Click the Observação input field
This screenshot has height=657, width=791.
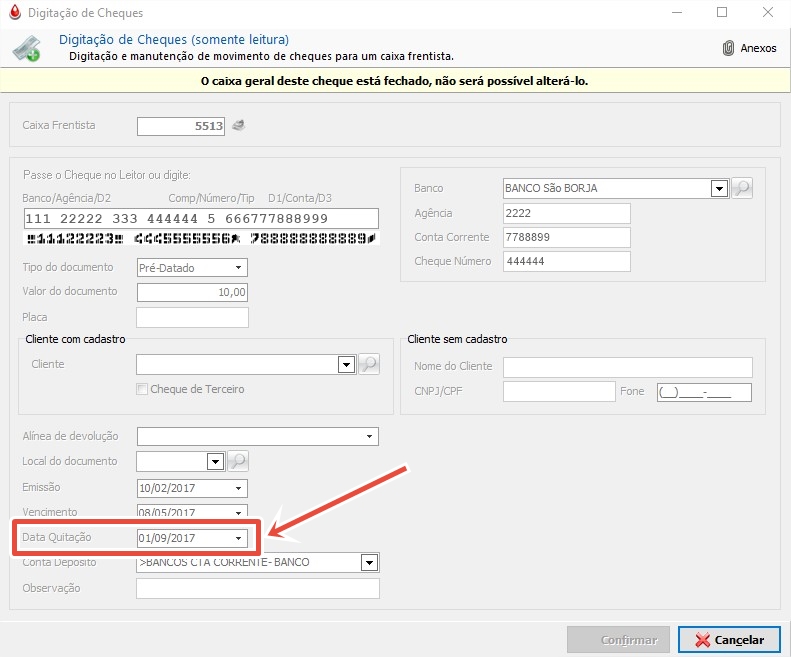click(258, 588)
